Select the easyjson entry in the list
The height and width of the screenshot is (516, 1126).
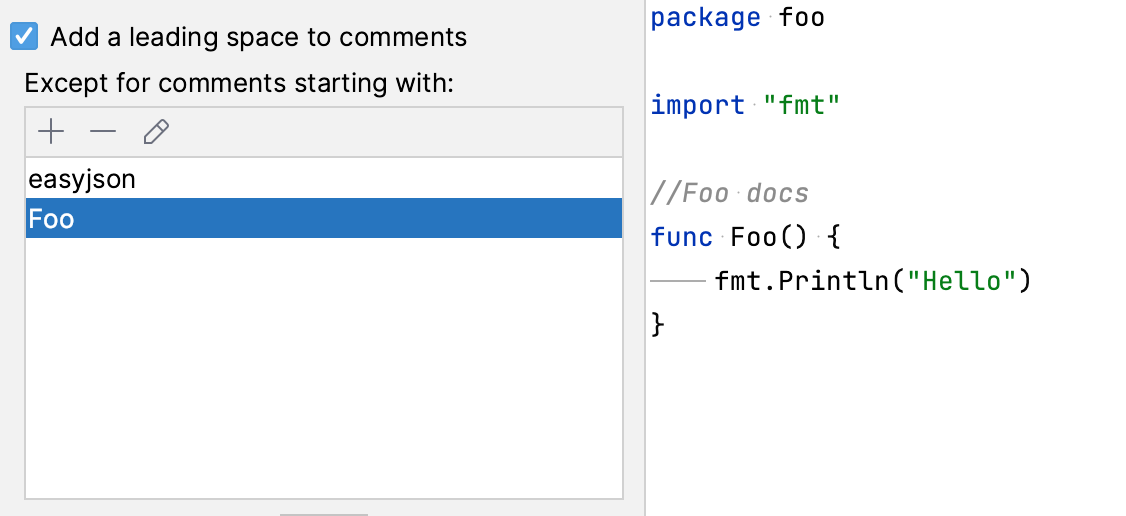[82, 180]
